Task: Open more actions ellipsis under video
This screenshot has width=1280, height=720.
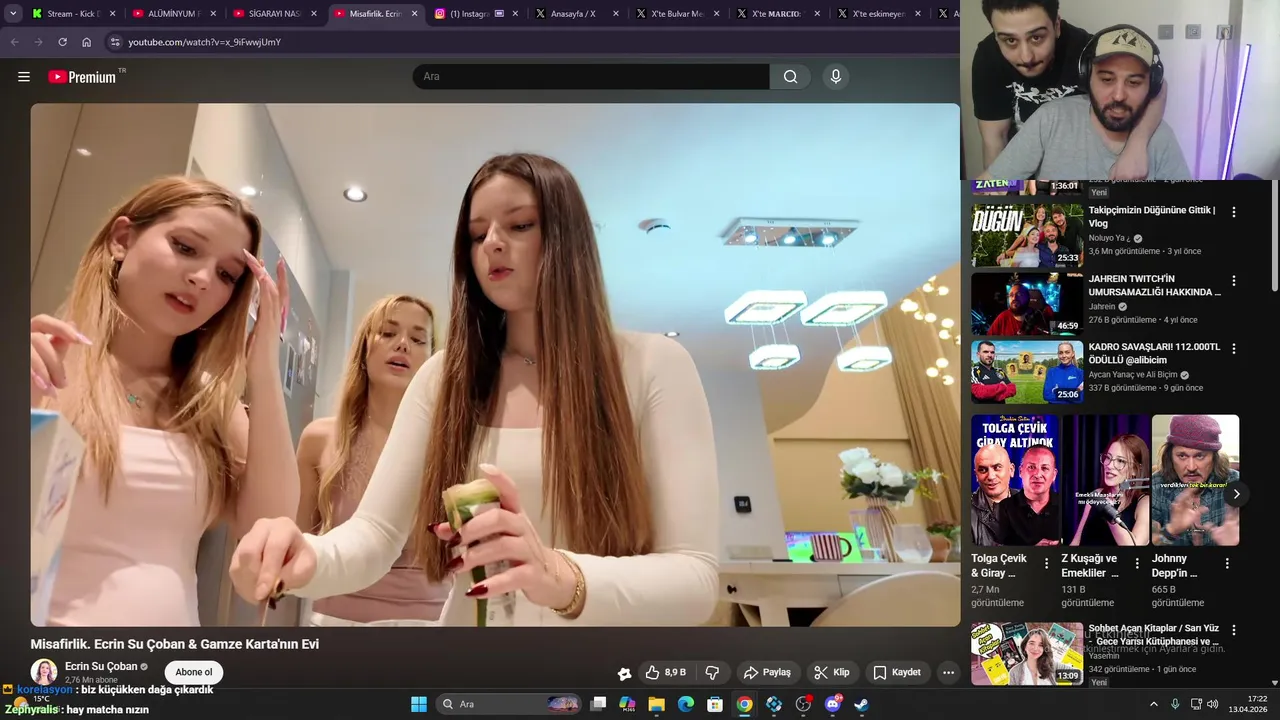Action: [x=948, y=672]
